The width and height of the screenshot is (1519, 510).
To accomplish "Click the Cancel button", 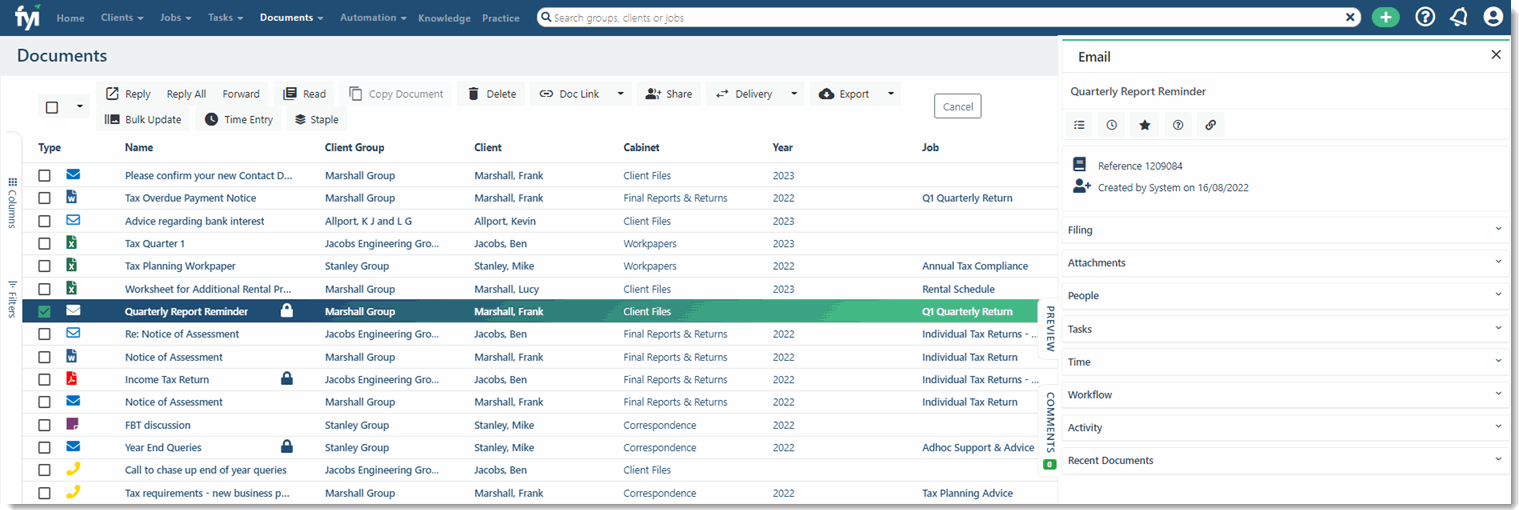I will (957, 106).
